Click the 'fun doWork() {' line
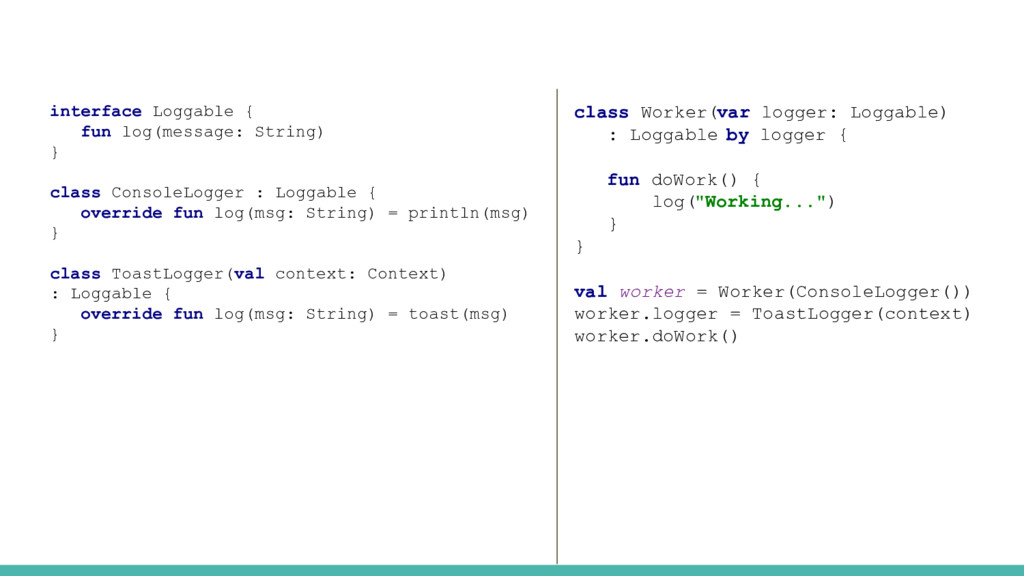 pyautogui.click(x=684, y=180)
